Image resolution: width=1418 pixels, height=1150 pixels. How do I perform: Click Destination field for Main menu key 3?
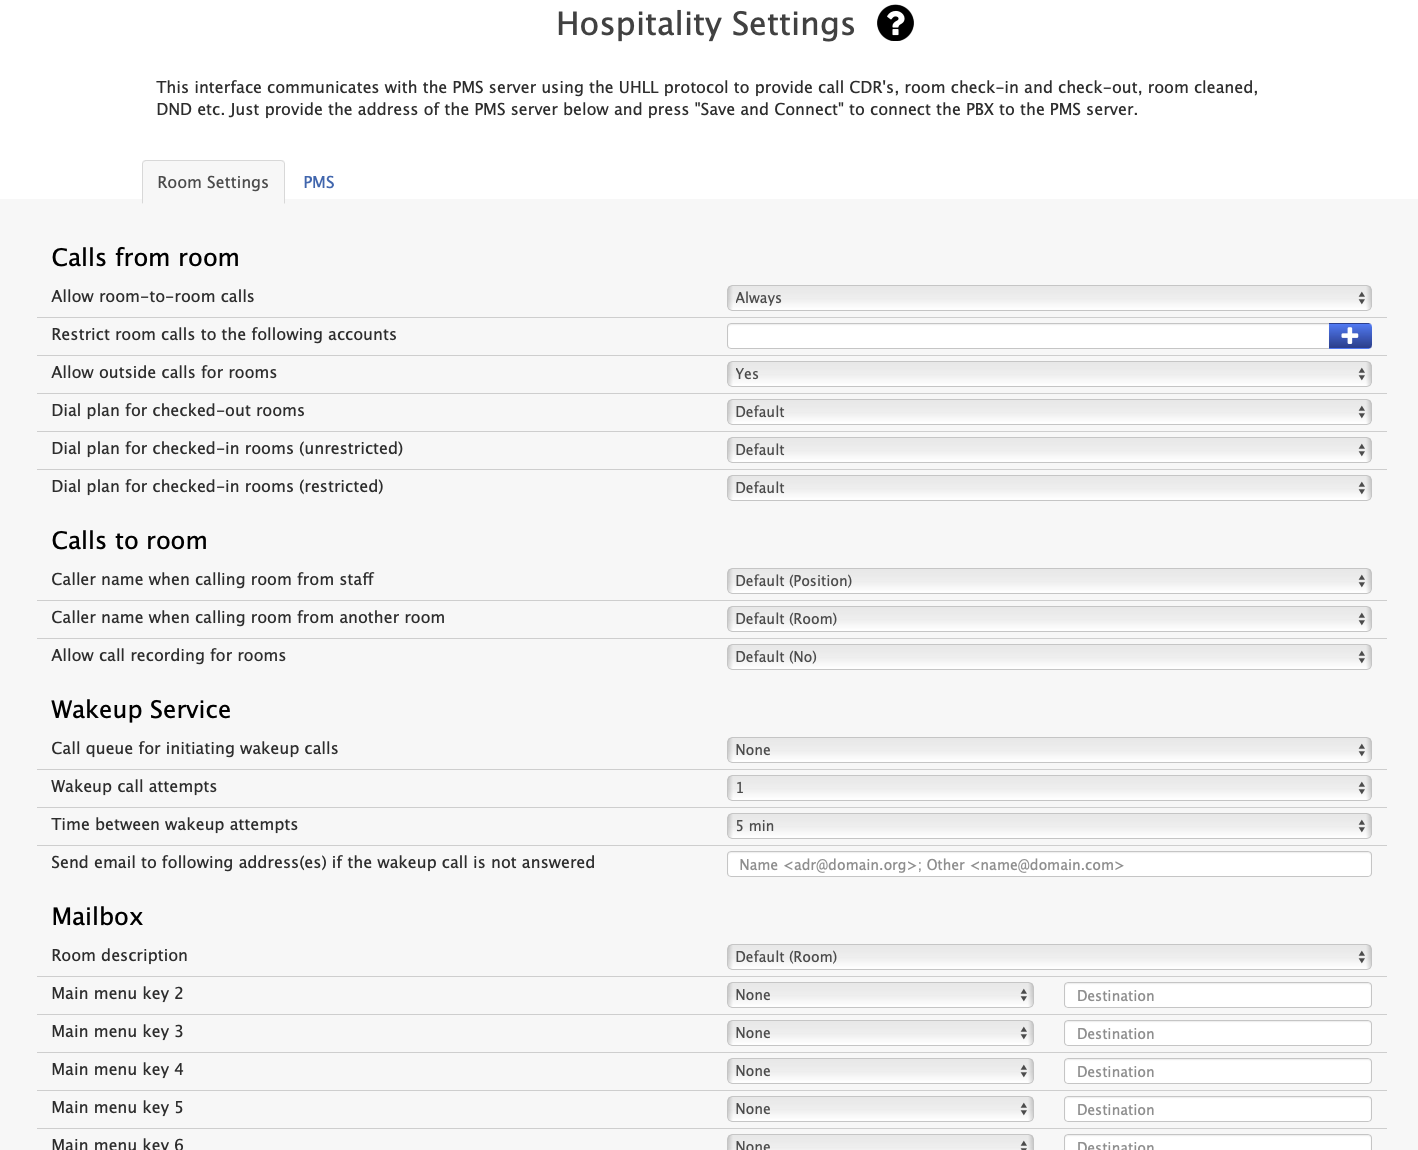[x=1217, y=1034]
